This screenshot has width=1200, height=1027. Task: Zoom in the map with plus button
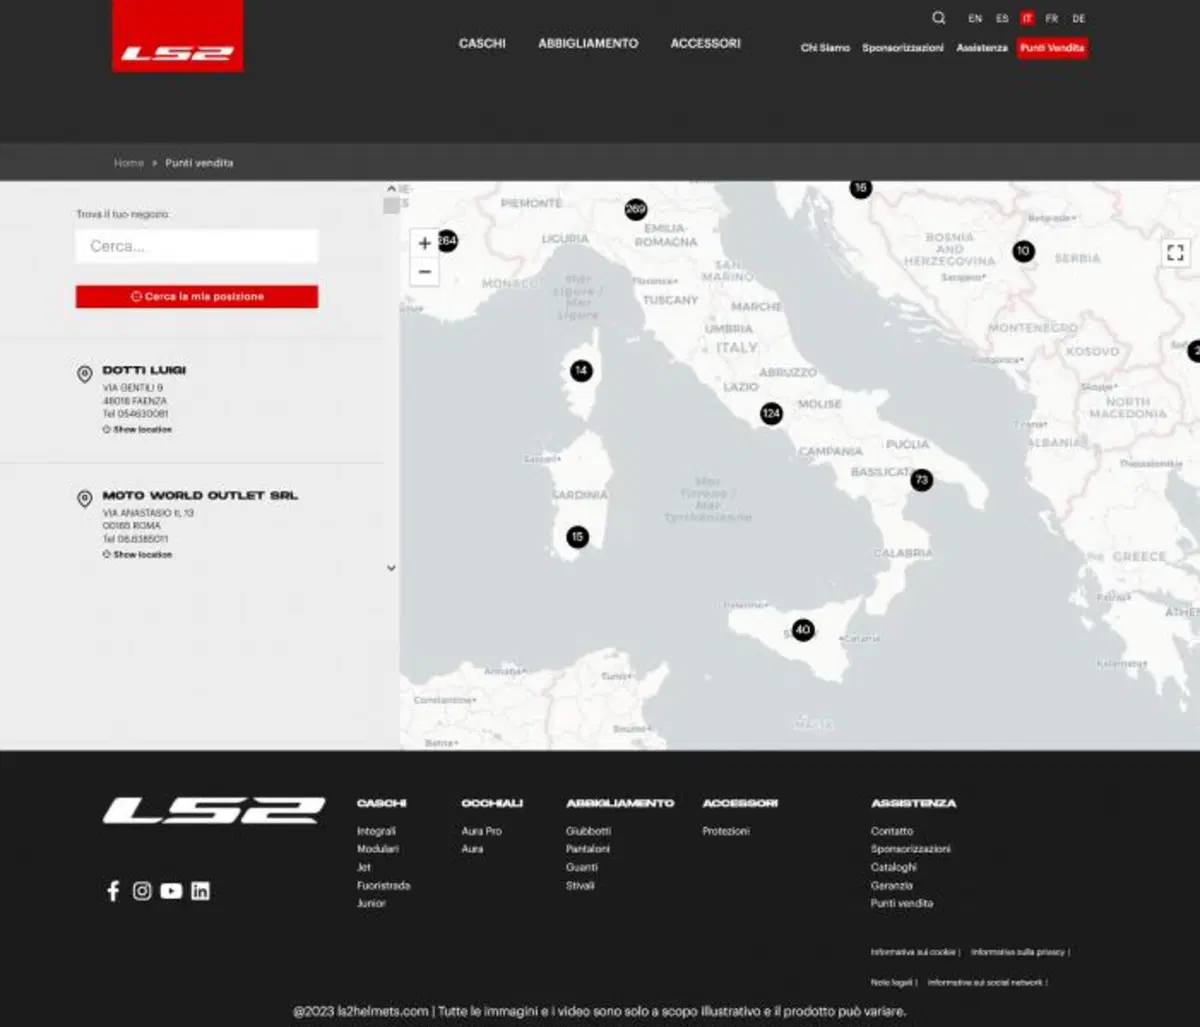pyautogui.click(x=424, y=243)
